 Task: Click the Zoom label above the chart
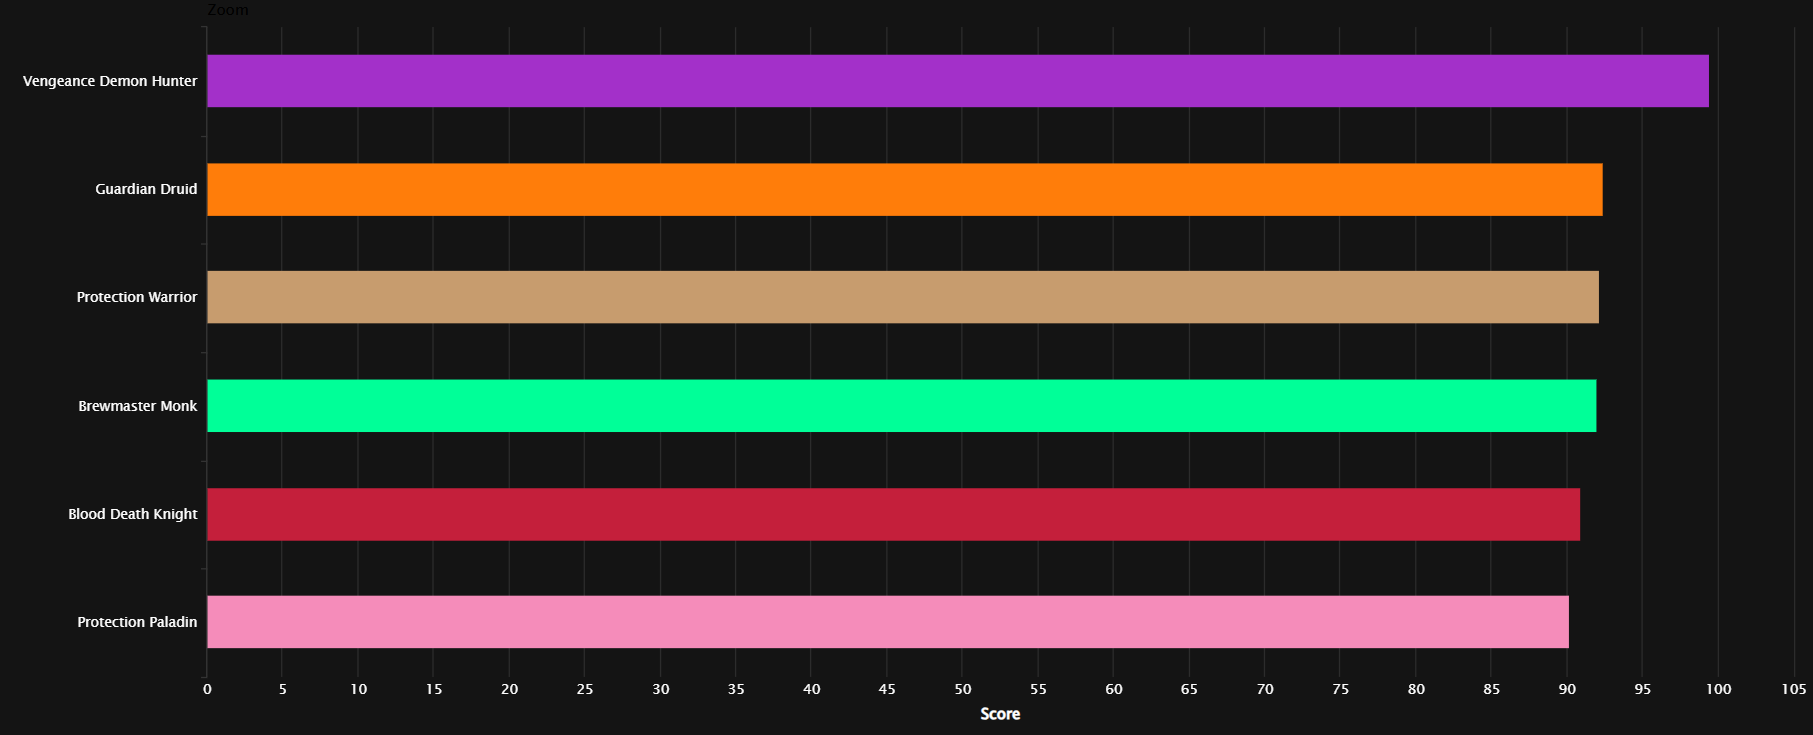coord(228,9)
